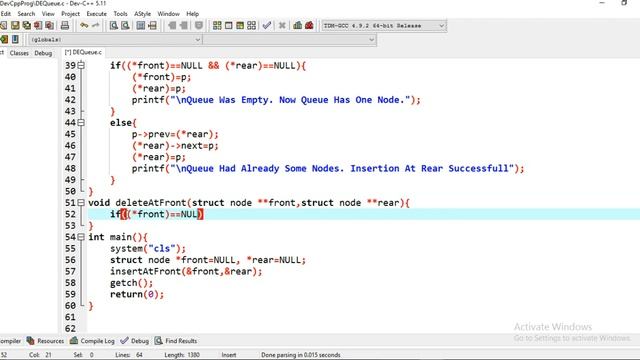Open the Resources bottom tab

click(45, 340)
